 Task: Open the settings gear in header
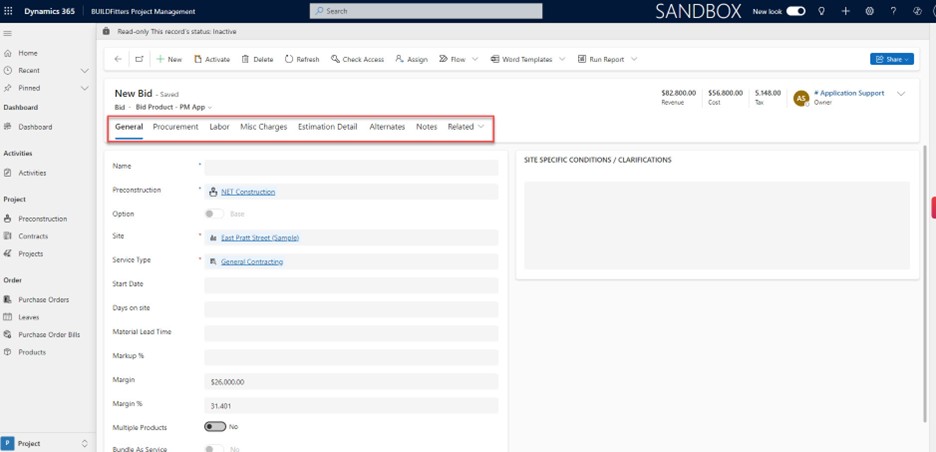(870, 11)
